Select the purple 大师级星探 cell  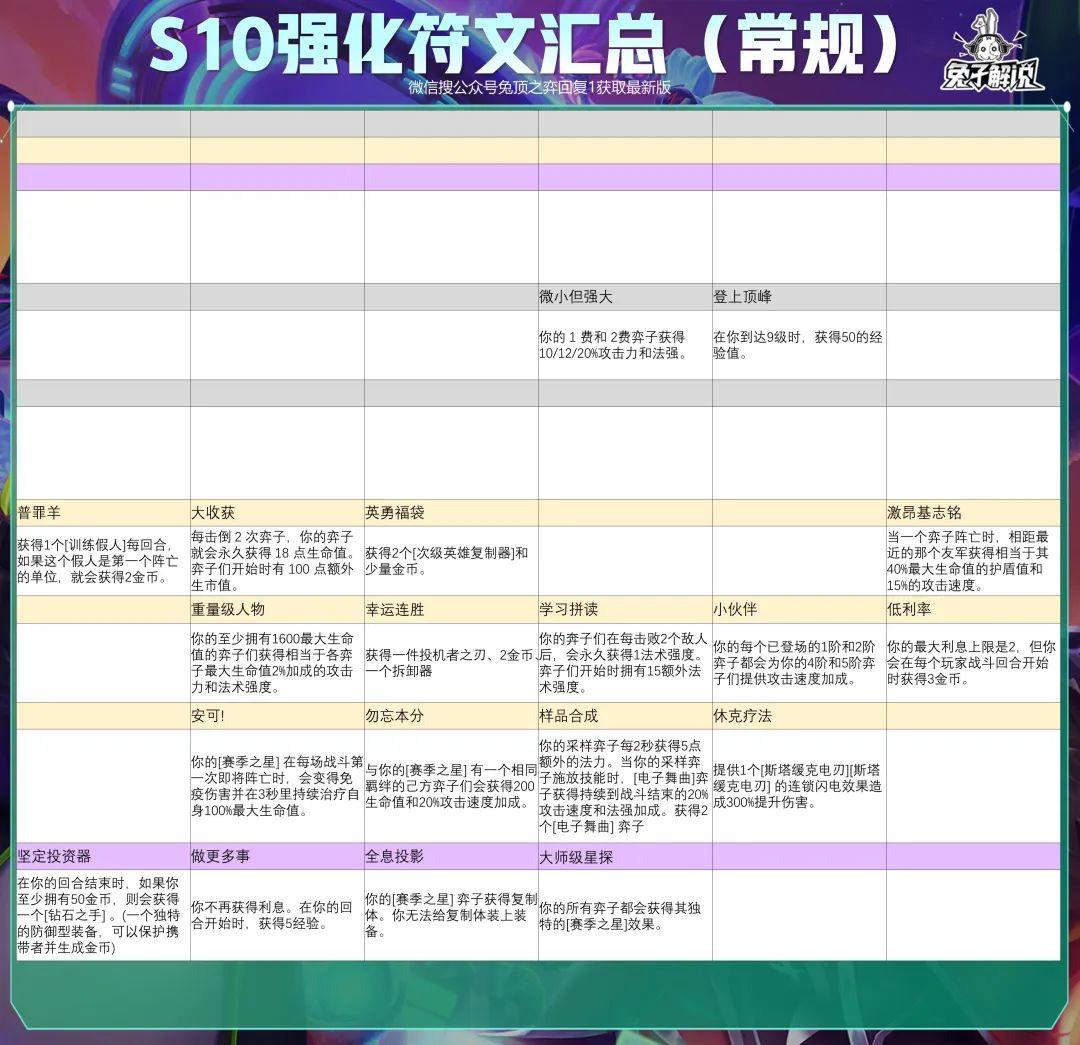tap(625, 856)
